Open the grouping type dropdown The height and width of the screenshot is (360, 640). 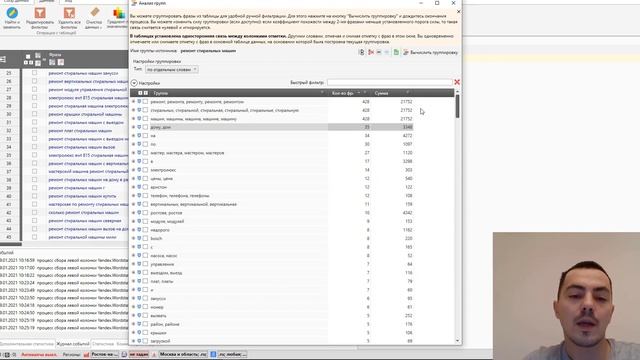(171, 69)
